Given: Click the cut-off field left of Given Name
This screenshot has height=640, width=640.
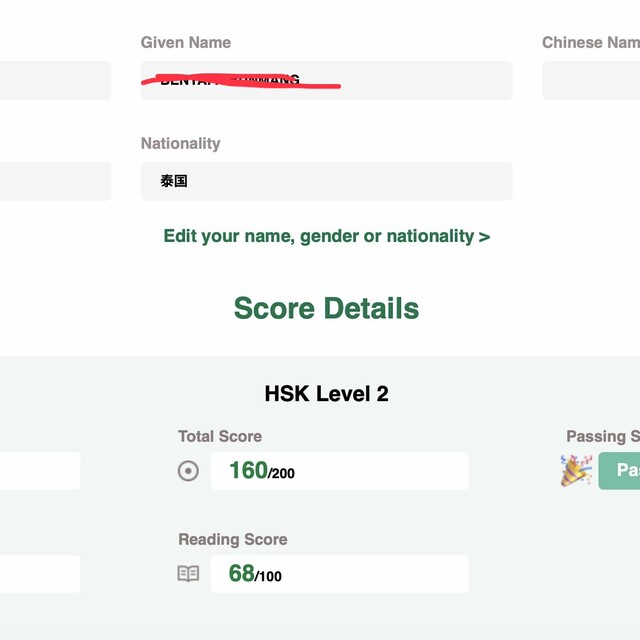Looking at the screenshot, I should [55, 80].
